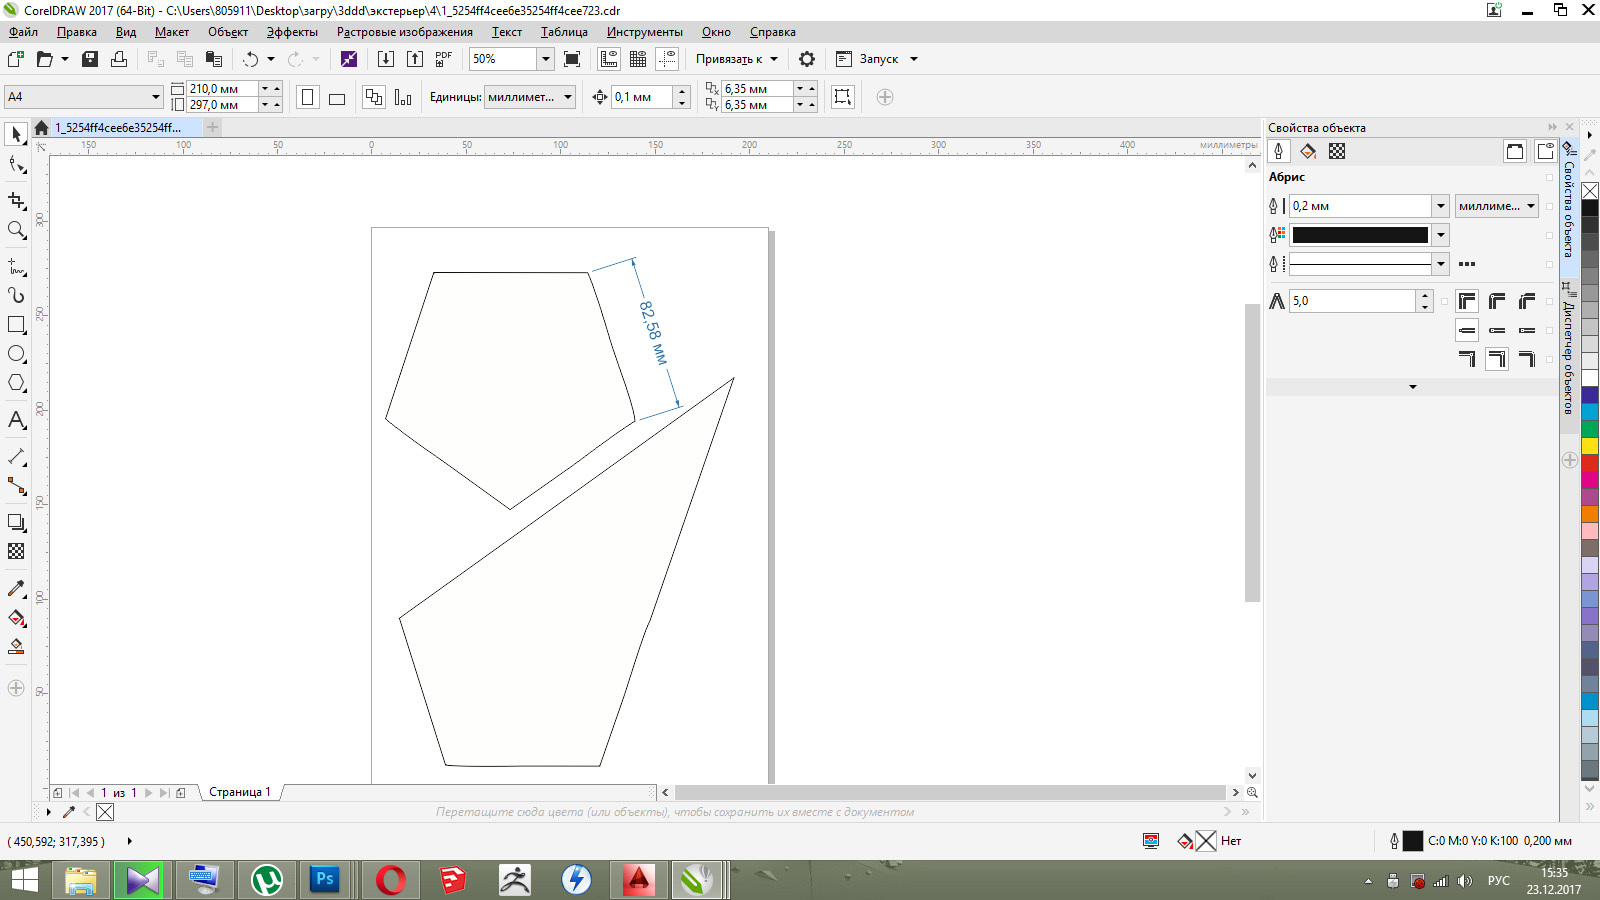The image size is (1600, 900).
Task: Click the Print icon
Action: click(x=119, y=59)
